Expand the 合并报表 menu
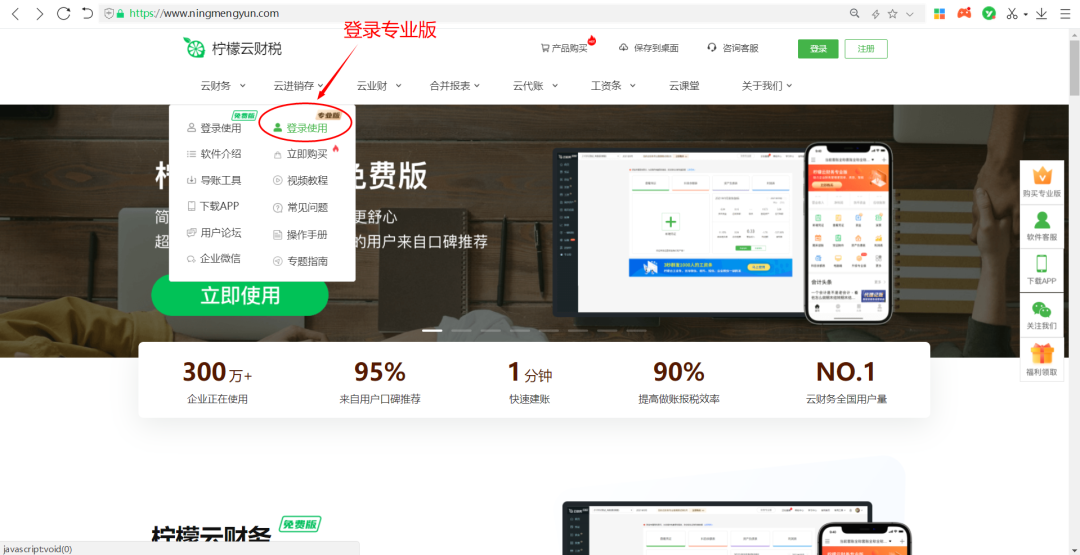 455,86
